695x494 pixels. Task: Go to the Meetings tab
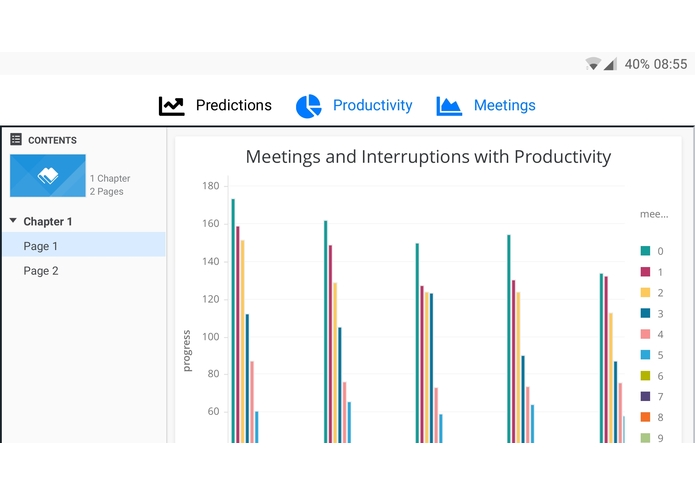point(504,105)
